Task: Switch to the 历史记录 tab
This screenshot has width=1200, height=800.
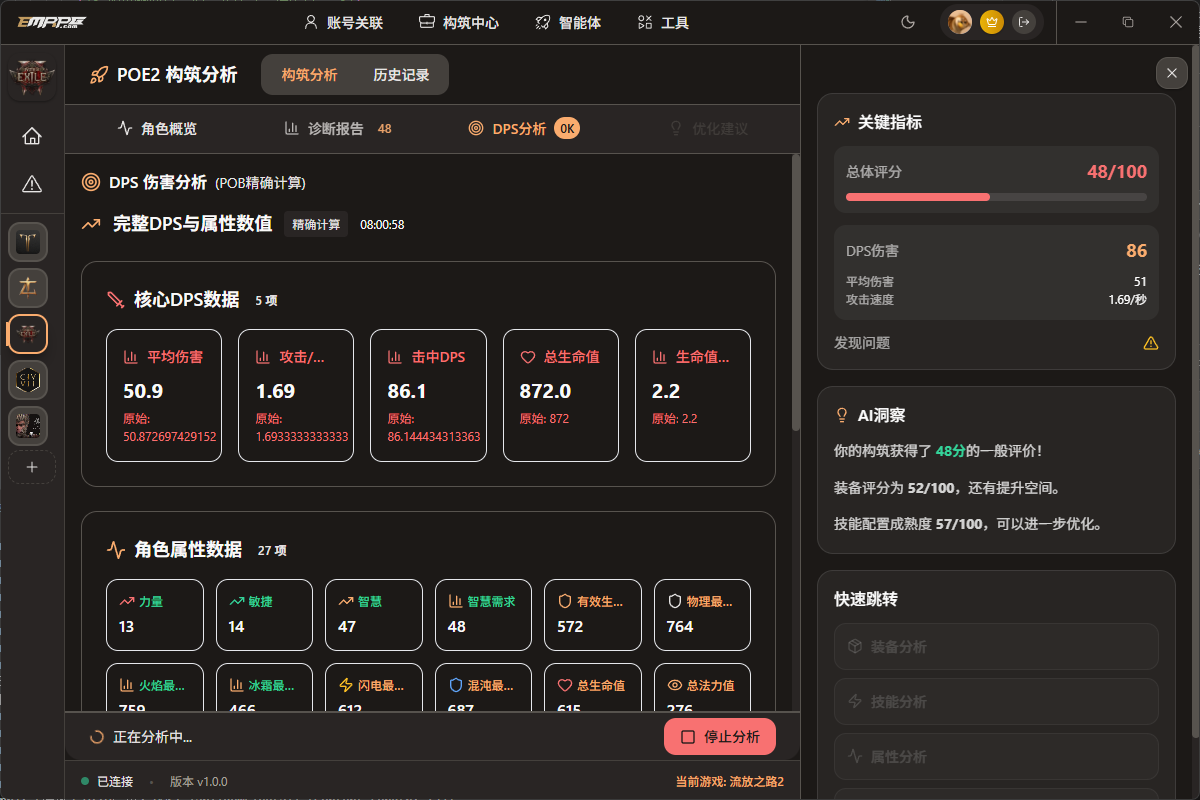Action: 402,74
